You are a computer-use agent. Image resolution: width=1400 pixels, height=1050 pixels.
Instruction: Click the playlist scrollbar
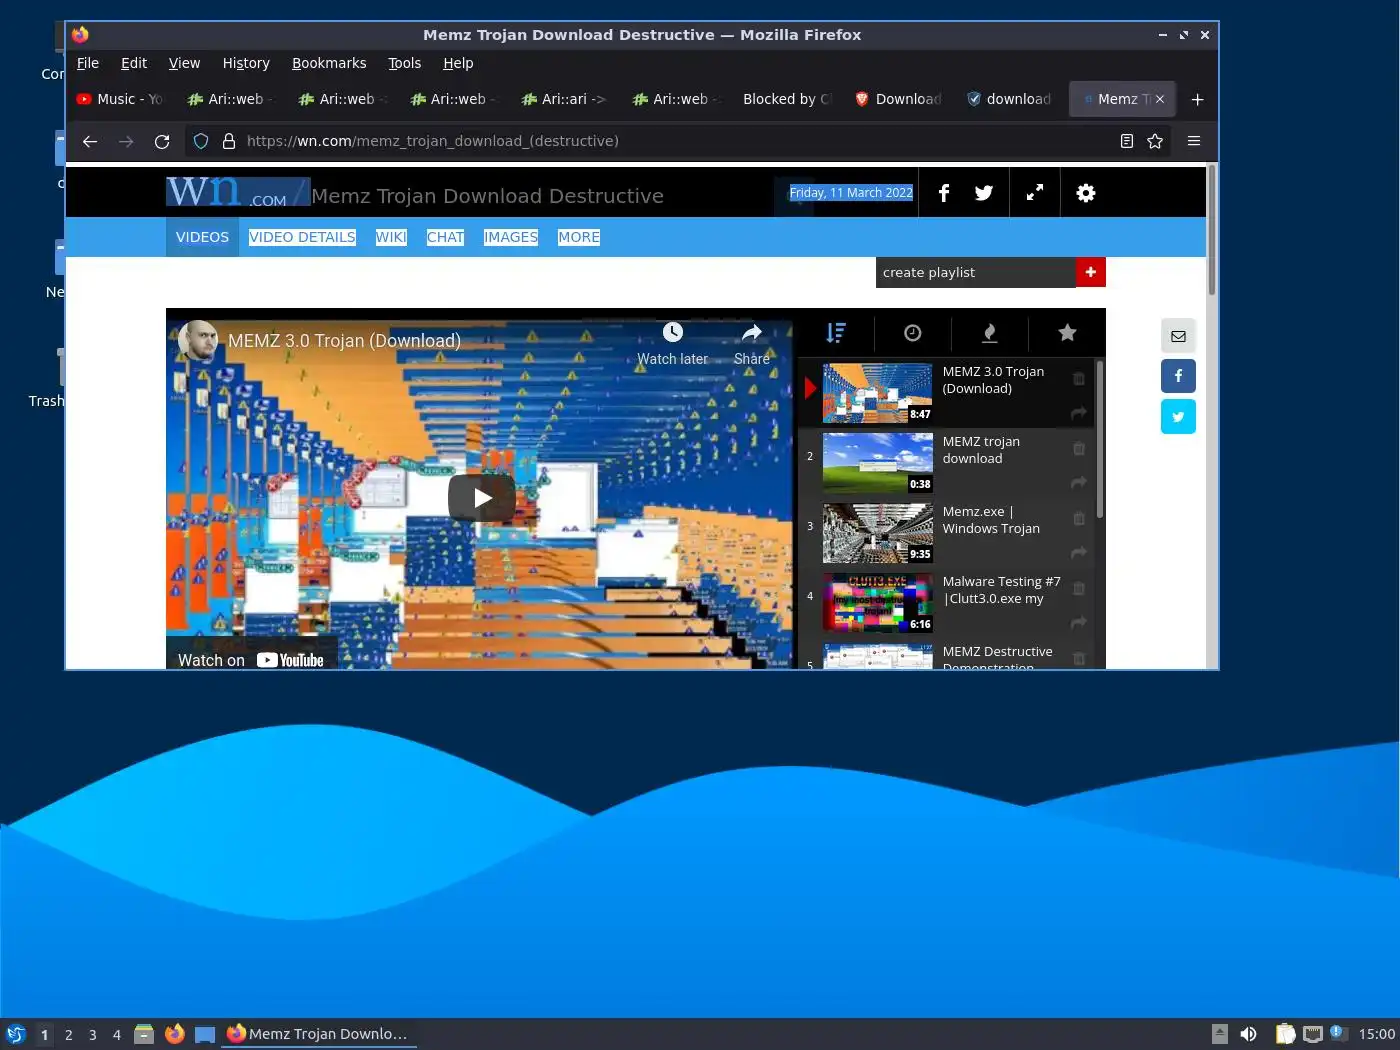(x=1100, y=440)
